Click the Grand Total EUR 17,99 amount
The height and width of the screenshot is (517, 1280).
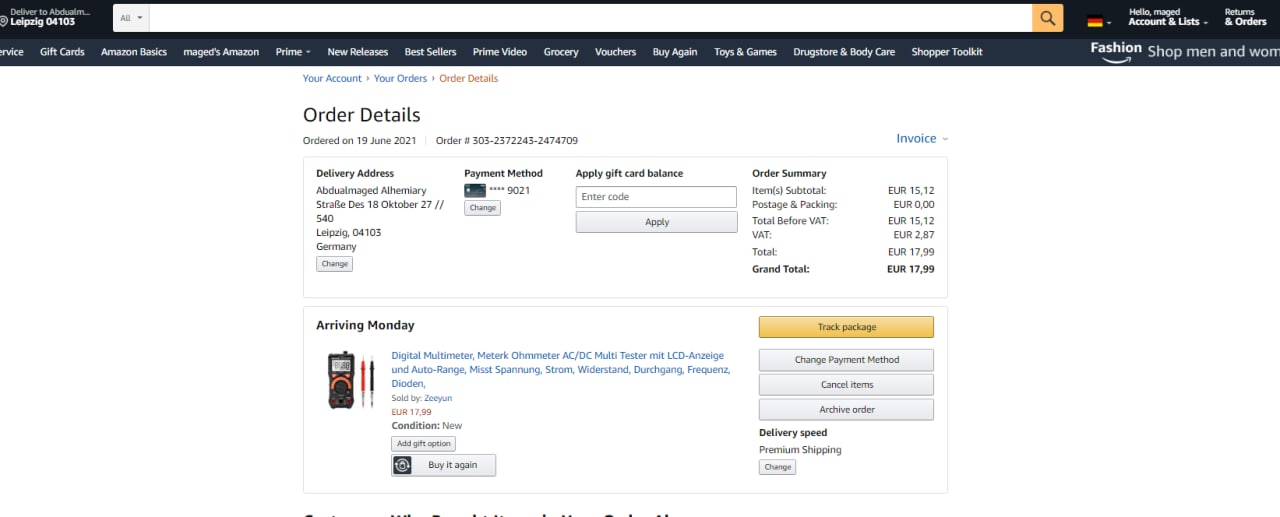click(x=910, y=269)
